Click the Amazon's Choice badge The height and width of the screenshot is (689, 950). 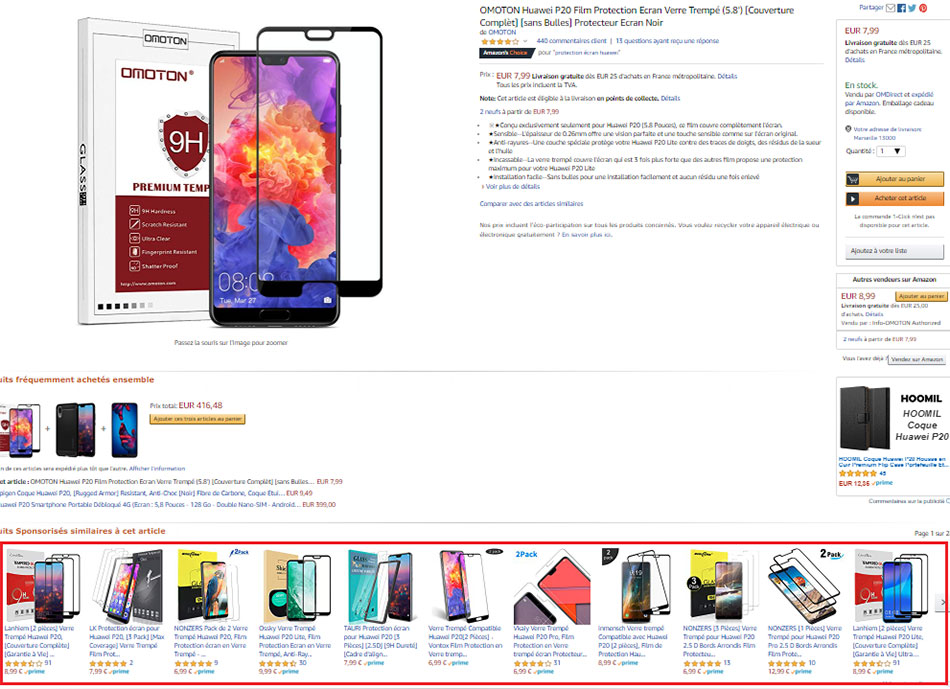coord(507,53)
